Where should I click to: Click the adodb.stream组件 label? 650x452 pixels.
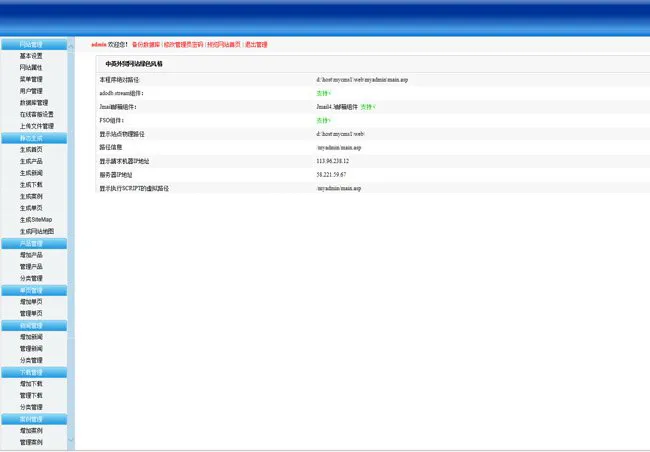point(121,93)
